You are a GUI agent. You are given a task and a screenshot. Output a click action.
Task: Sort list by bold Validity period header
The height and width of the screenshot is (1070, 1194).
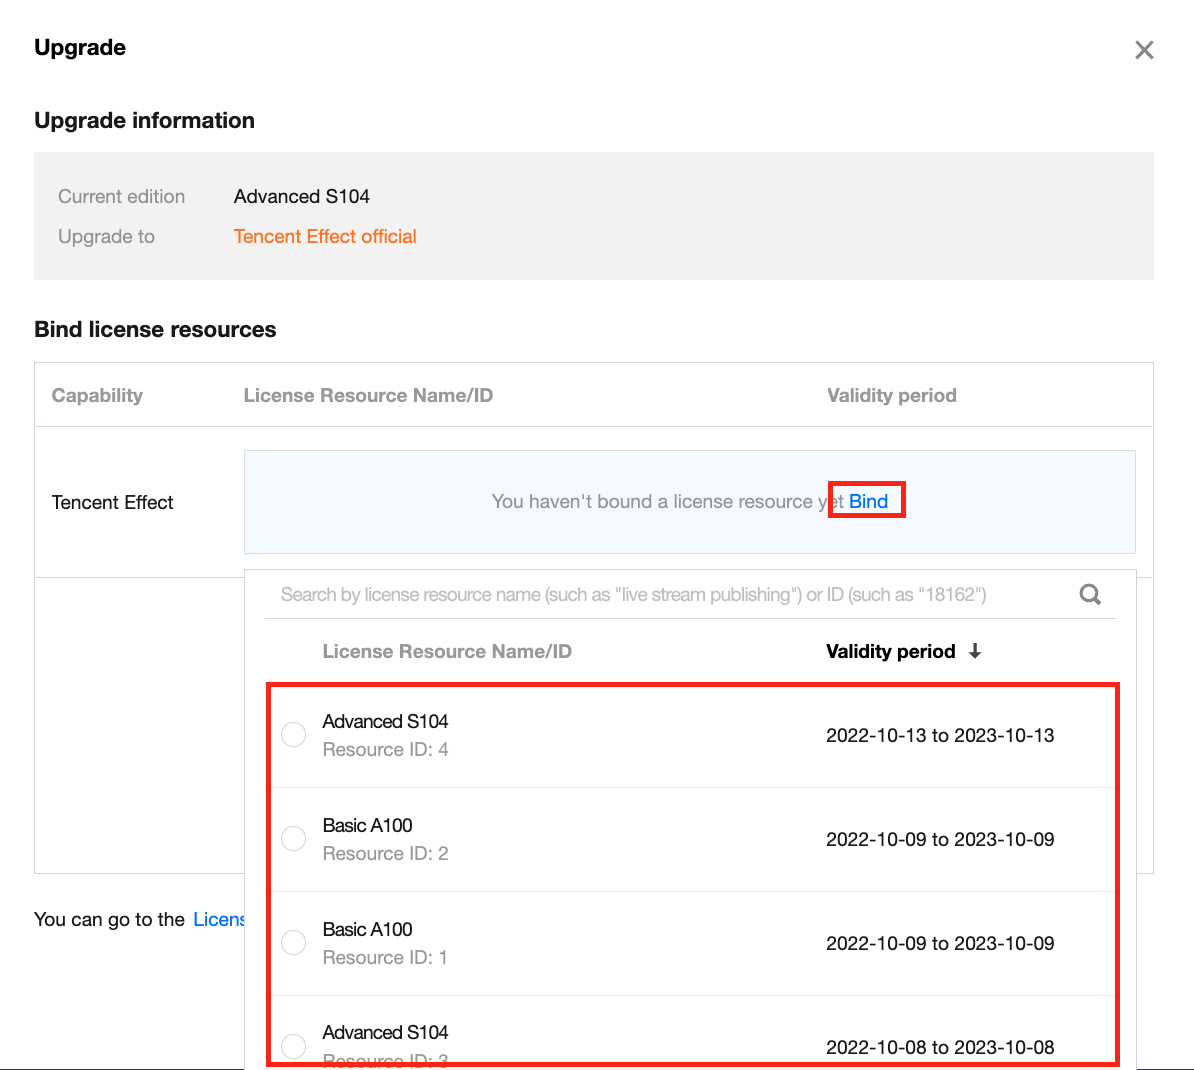(890, 651)
